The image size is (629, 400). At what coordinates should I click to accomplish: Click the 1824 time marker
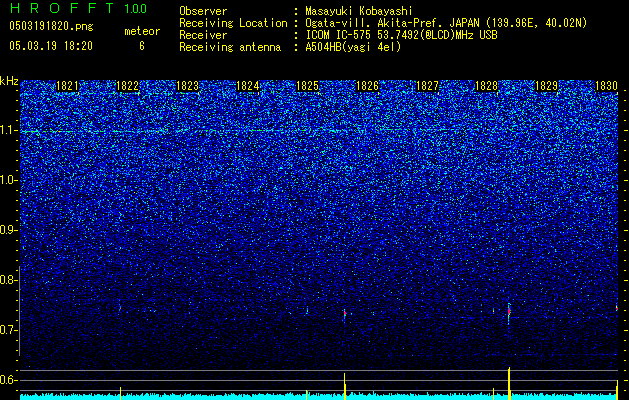tap(248, 86)
